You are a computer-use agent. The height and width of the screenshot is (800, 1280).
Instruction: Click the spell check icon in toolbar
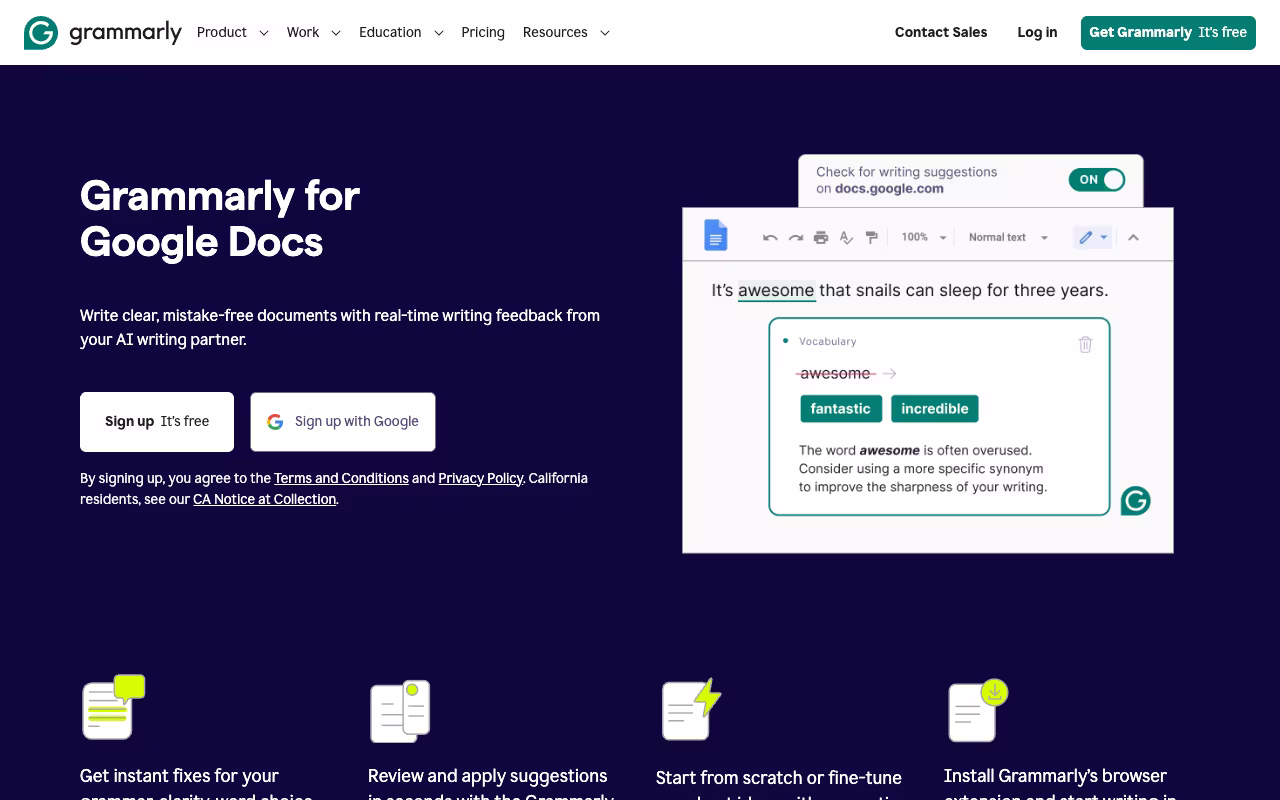click(x=846, y=237)
